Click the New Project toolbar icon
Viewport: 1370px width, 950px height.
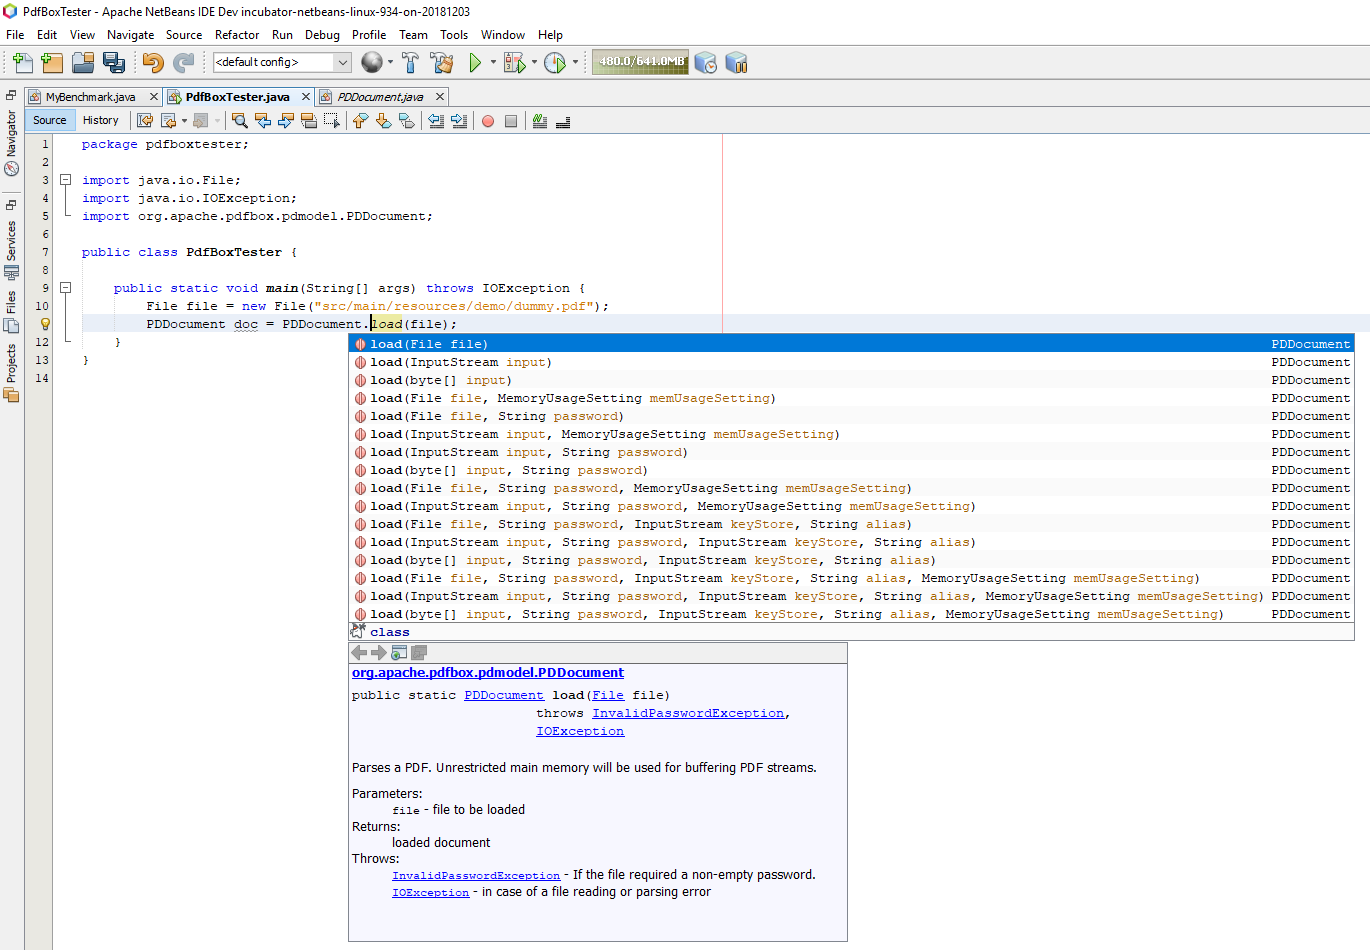[52, 62]
